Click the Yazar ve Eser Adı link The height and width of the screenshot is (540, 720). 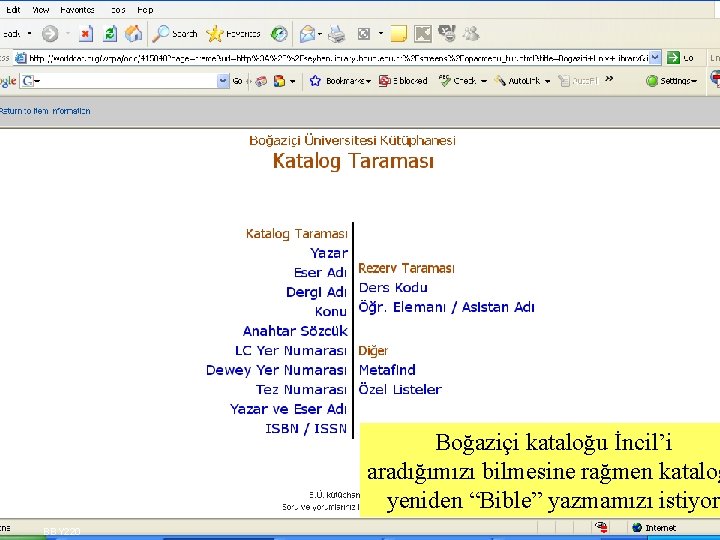click(x=288, y=409)
